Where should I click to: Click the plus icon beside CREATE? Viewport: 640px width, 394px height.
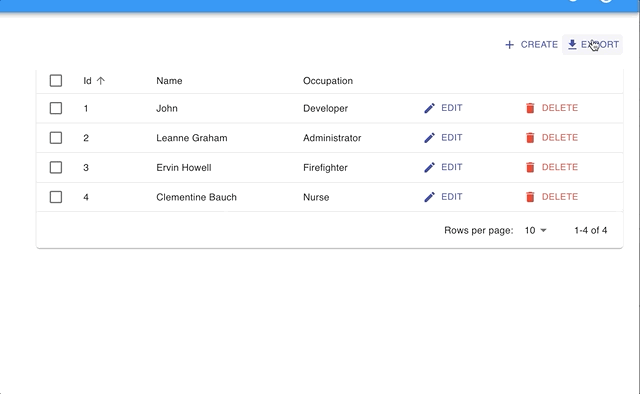[509, 45]
